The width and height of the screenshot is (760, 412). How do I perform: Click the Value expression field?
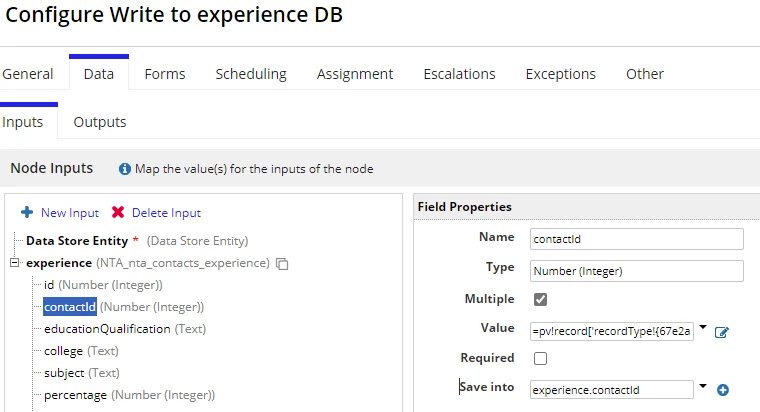(x=612, y=332)
